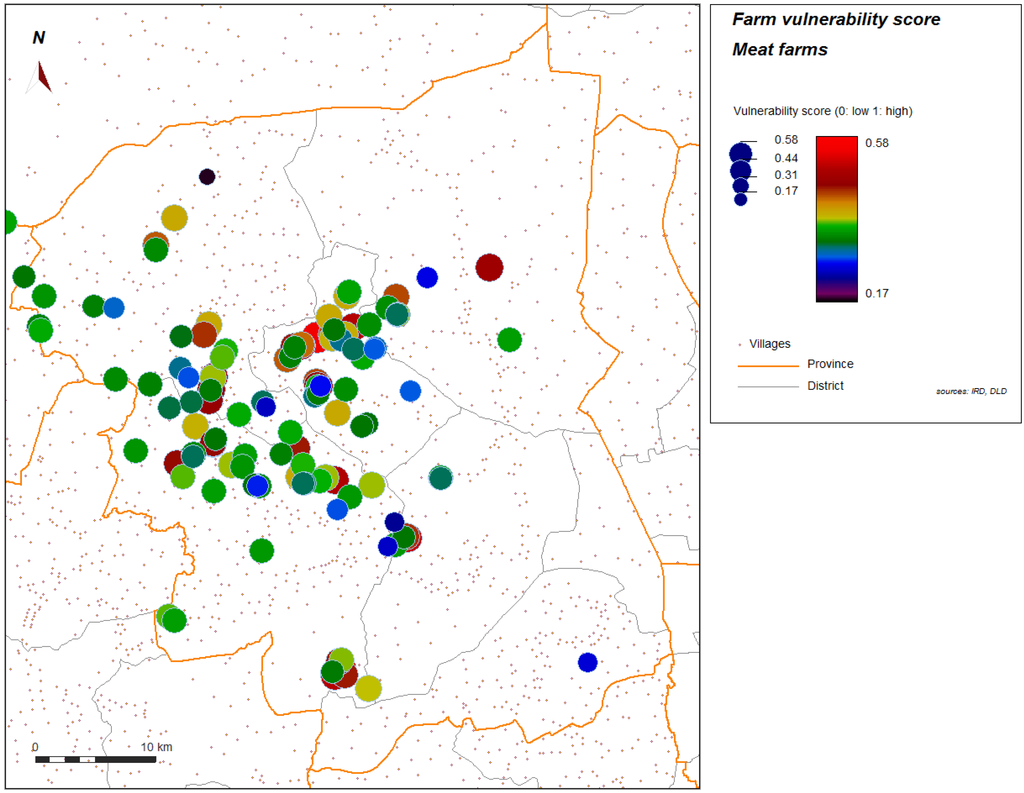Image resolution: width=1024 pixels, height=793 pixels.
Task: Click the small dark purple farm circle in the northwest
Action: click(207, 176)
